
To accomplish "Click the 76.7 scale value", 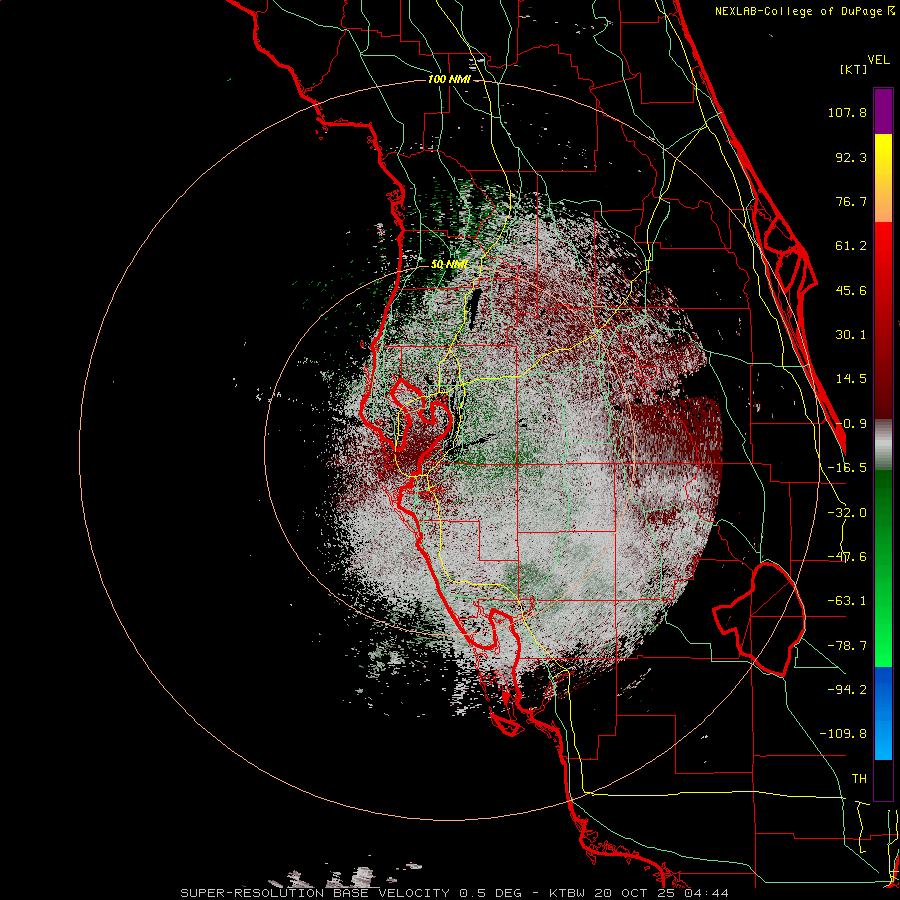I will [851, 201].
